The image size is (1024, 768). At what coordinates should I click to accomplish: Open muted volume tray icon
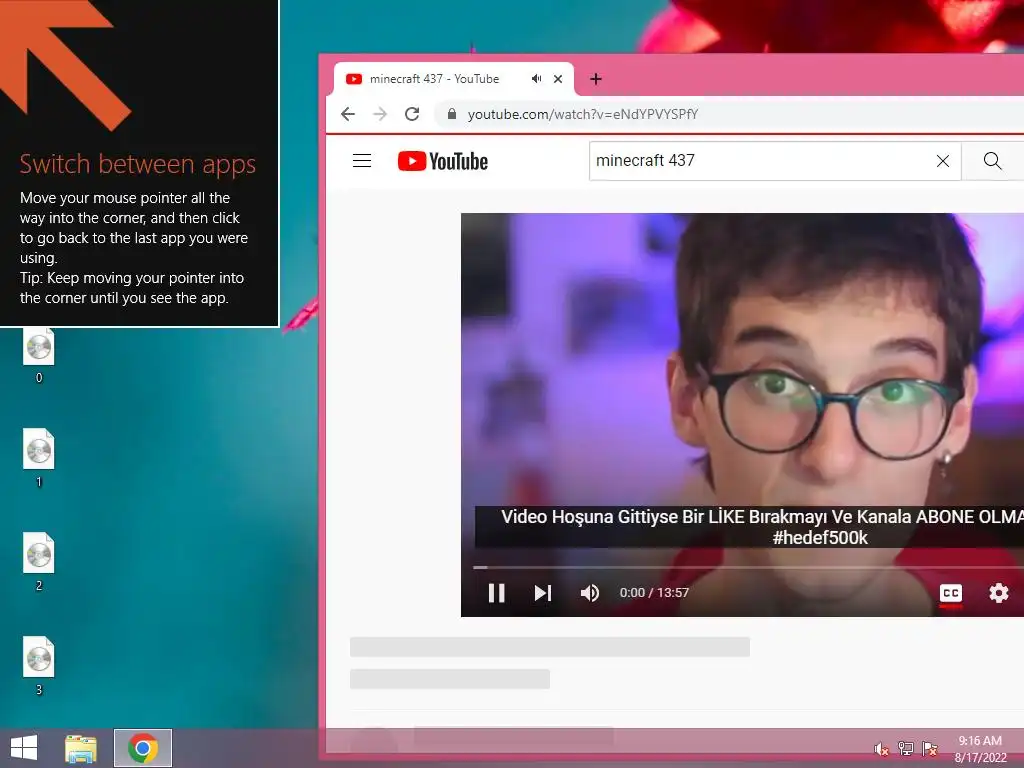[881, 749]
